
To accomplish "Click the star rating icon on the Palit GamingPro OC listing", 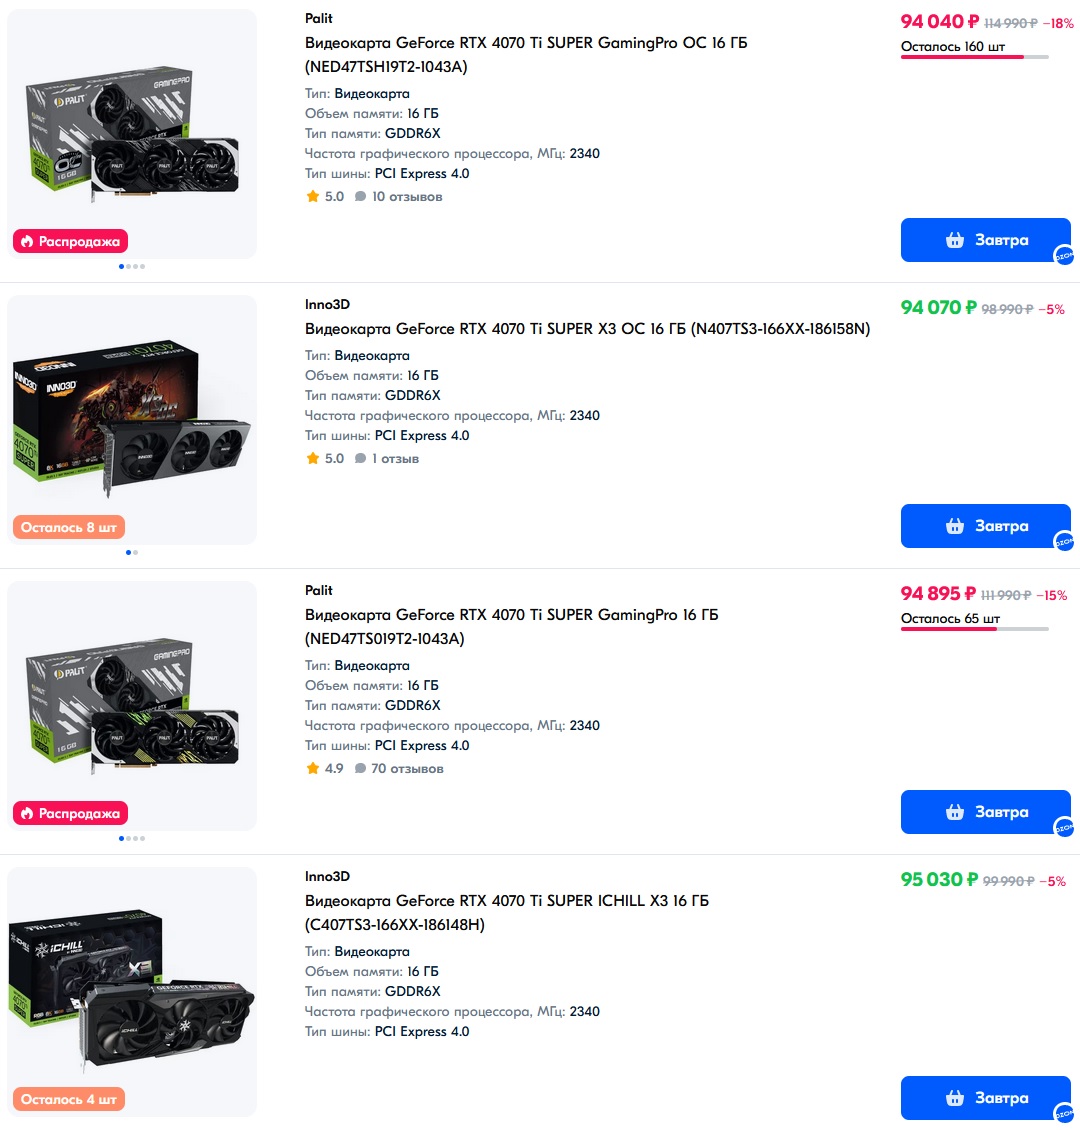I will click(313, 196).
